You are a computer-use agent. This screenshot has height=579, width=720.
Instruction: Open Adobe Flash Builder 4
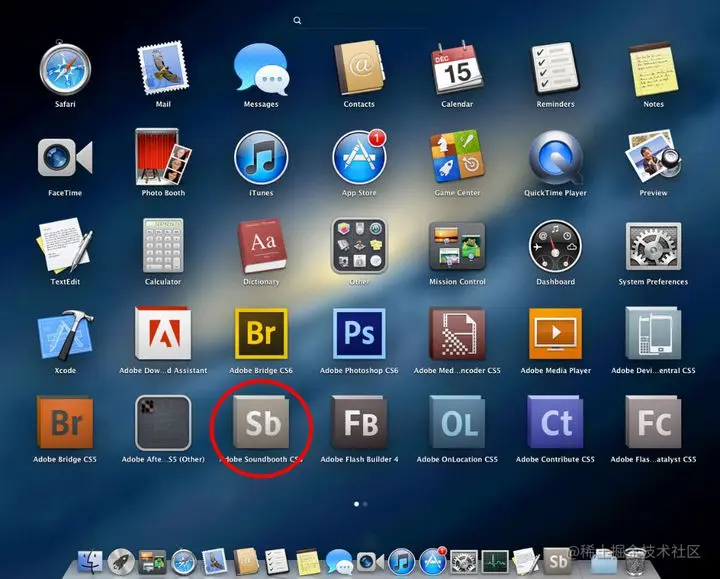pos(359,422)
